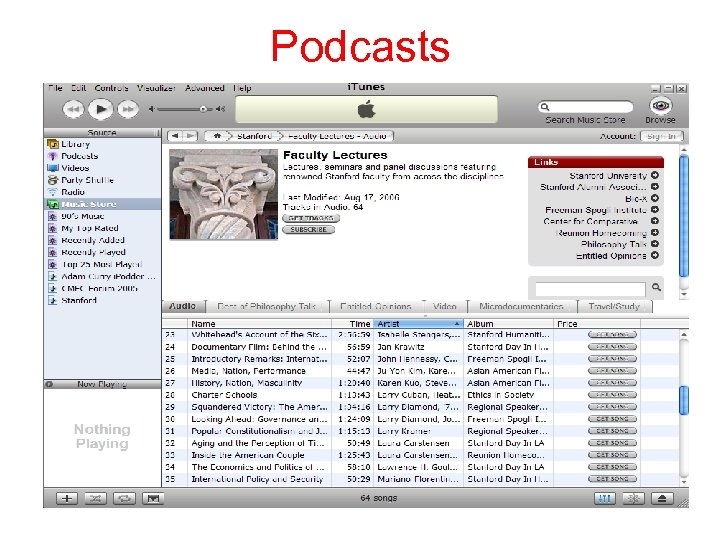Sort by the Name column header
Screen dimensions: 720x540
coord(259,324)
